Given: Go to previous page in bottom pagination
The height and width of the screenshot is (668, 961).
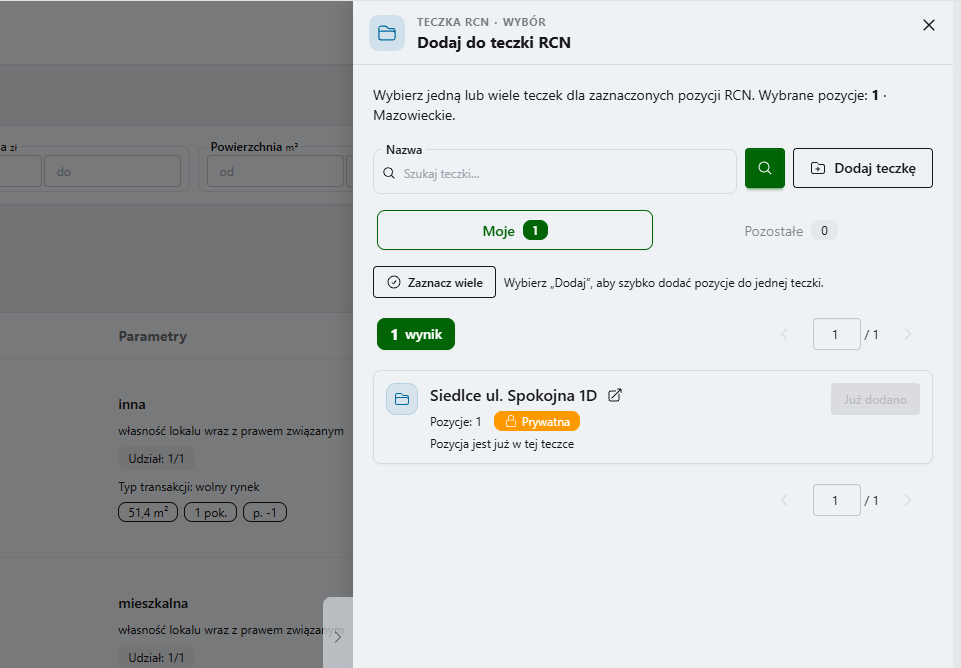Looking at the screenshot, I should (784, 500).
